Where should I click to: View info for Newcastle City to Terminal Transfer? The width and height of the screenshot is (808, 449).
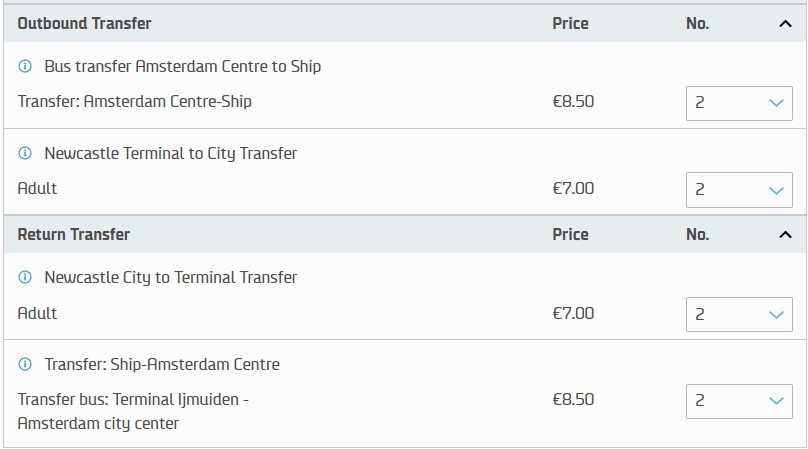click(25, 277)
